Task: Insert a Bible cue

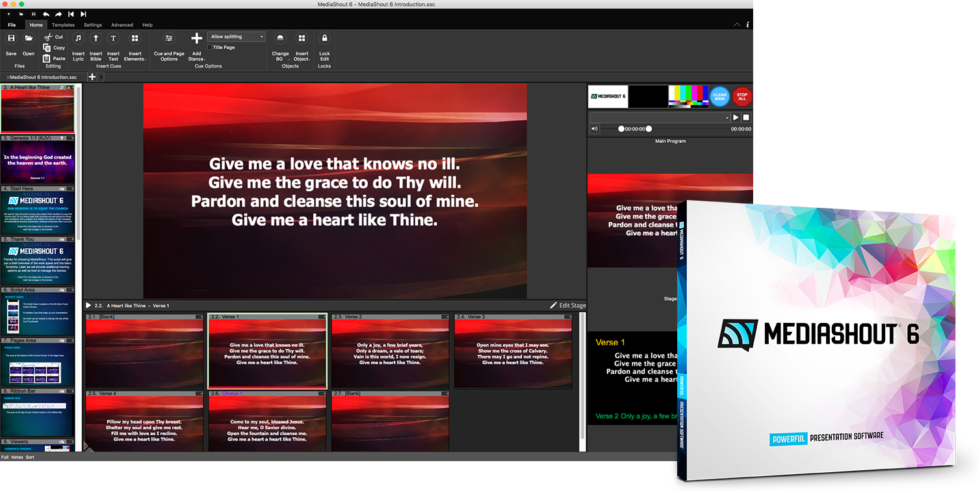Action: point(96,45)
